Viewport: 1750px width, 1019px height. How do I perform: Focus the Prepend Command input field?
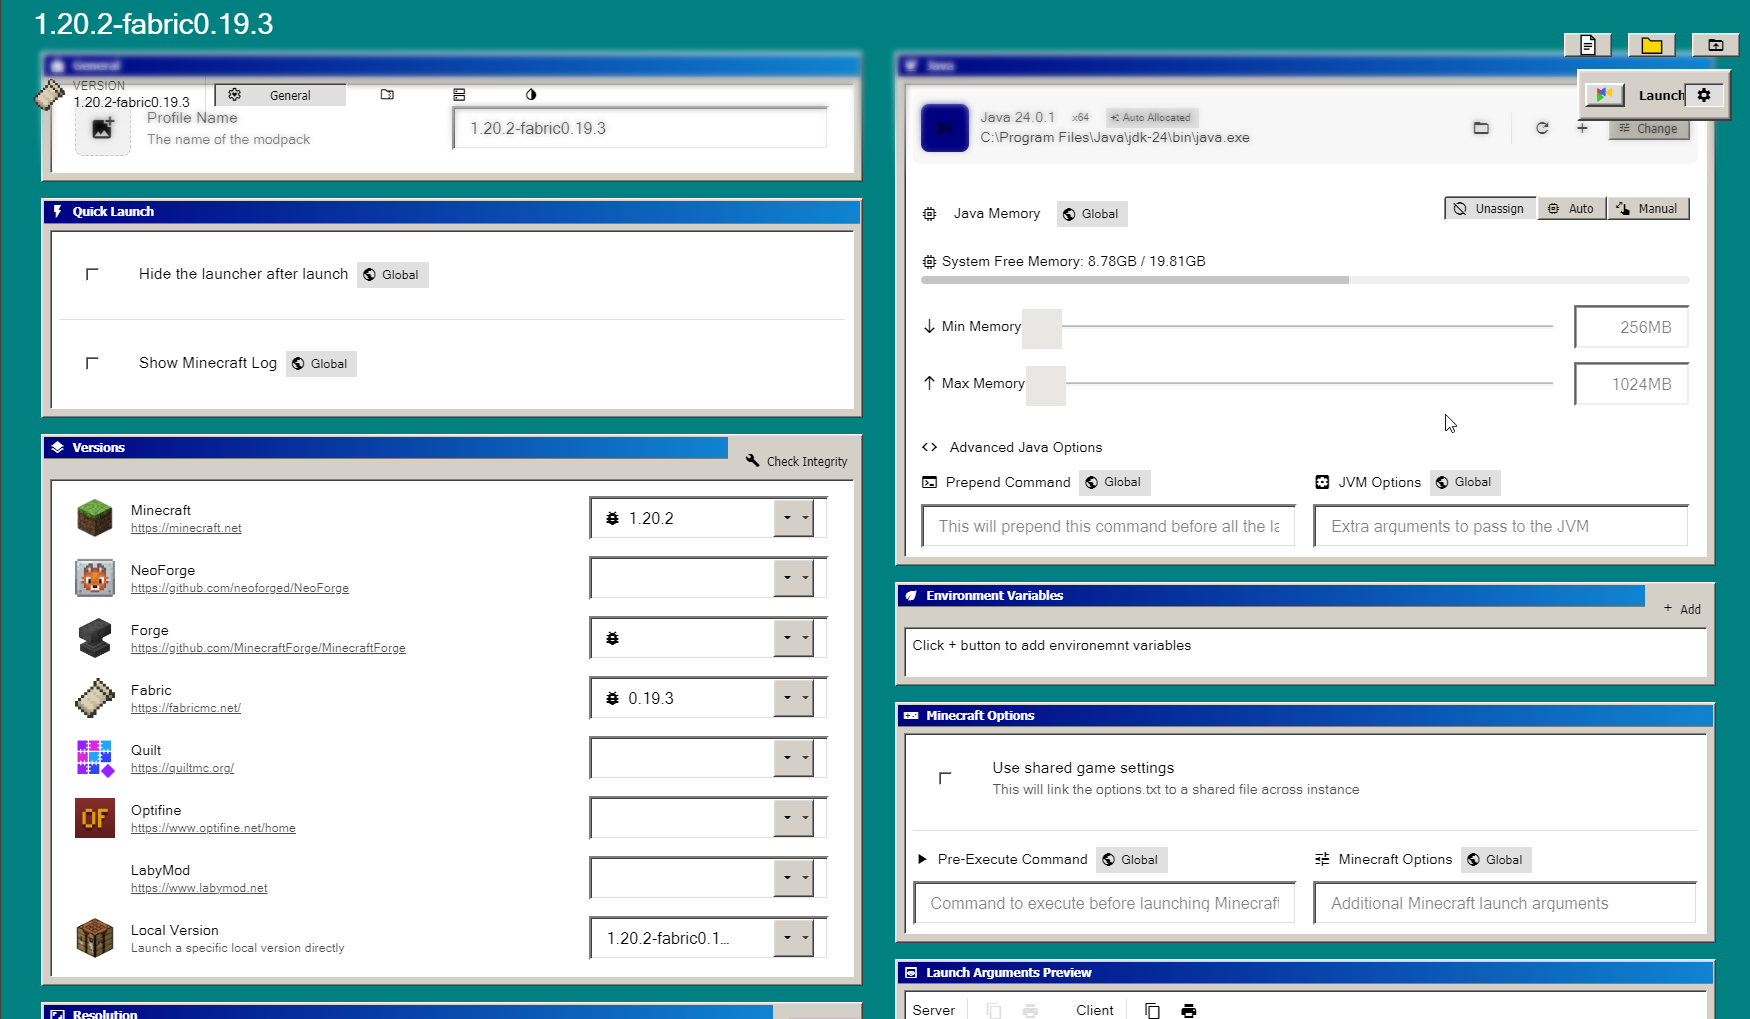coord(1108,526)
